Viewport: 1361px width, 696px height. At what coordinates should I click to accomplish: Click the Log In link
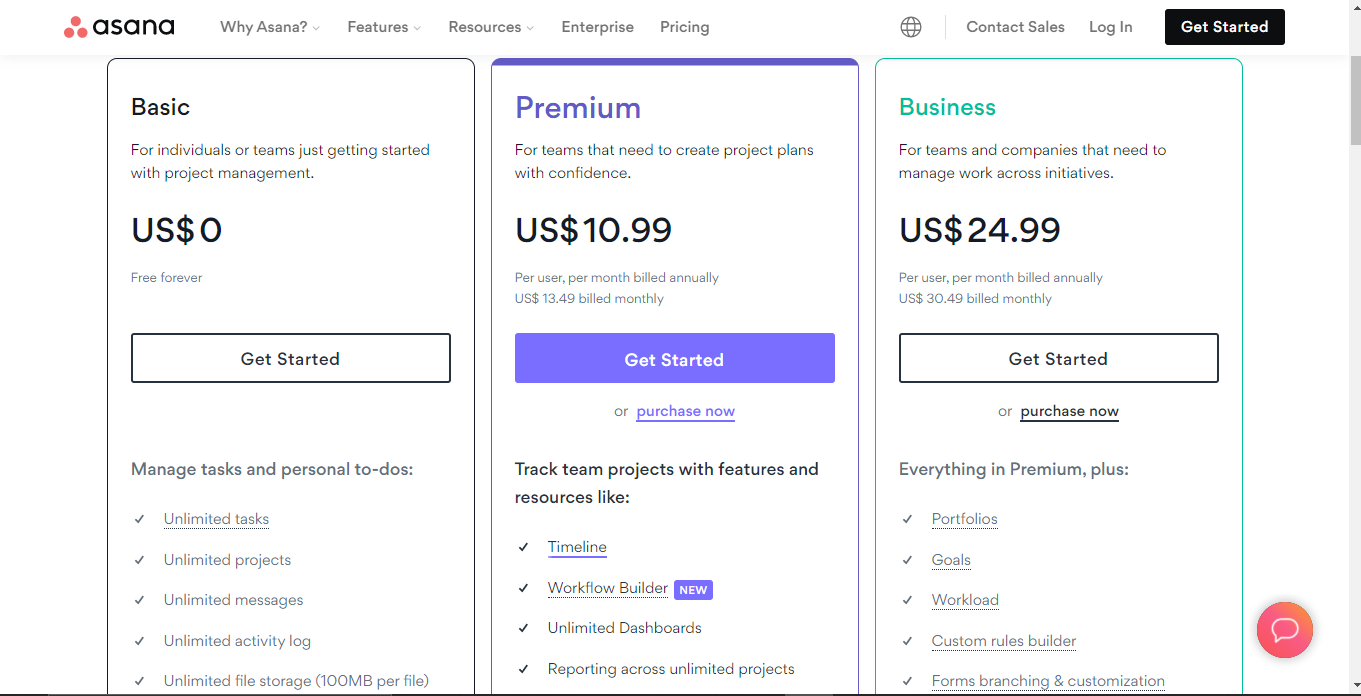(1111, 27)
